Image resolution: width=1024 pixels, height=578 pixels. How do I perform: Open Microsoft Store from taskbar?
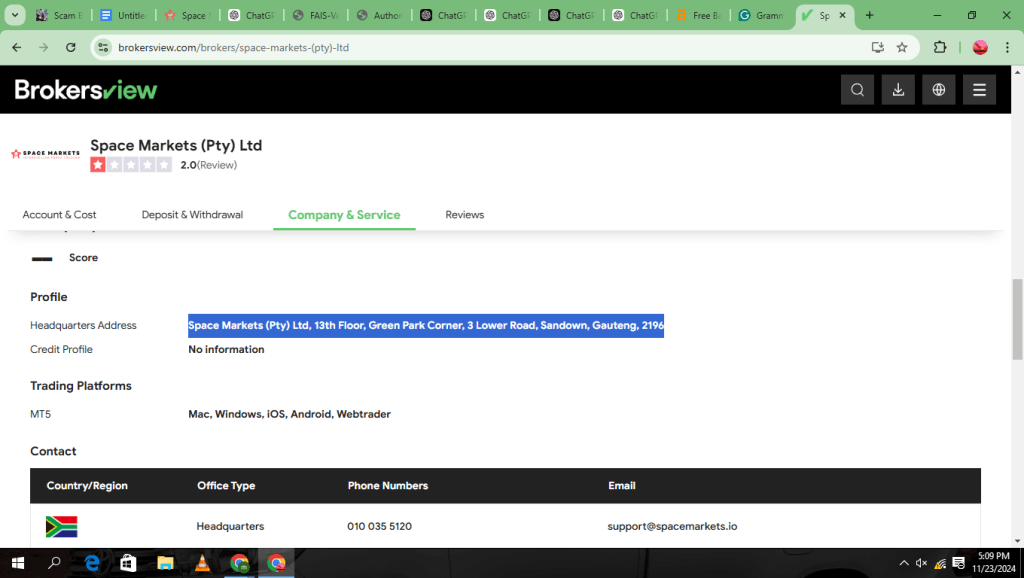click(x=128, y=563)
